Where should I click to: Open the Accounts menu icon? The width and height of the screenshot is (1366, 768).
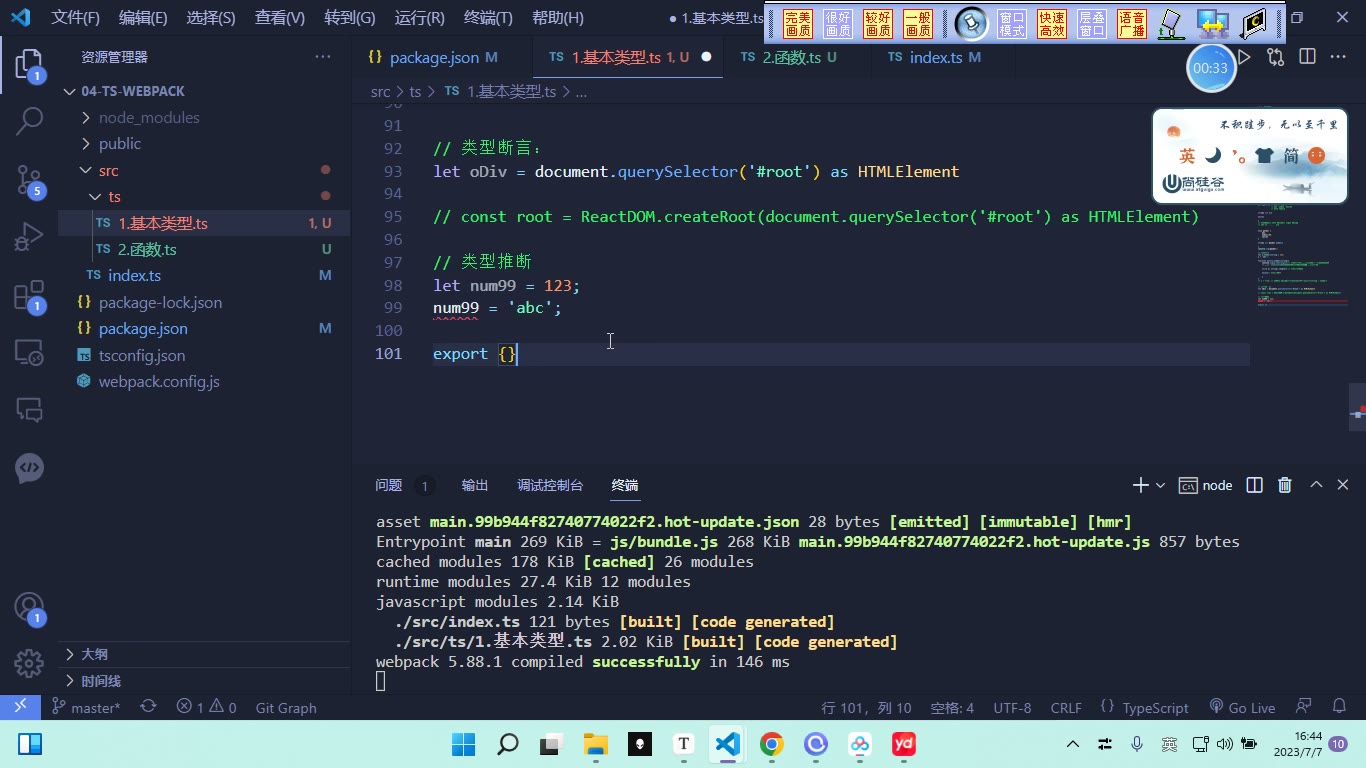[29, 607]
